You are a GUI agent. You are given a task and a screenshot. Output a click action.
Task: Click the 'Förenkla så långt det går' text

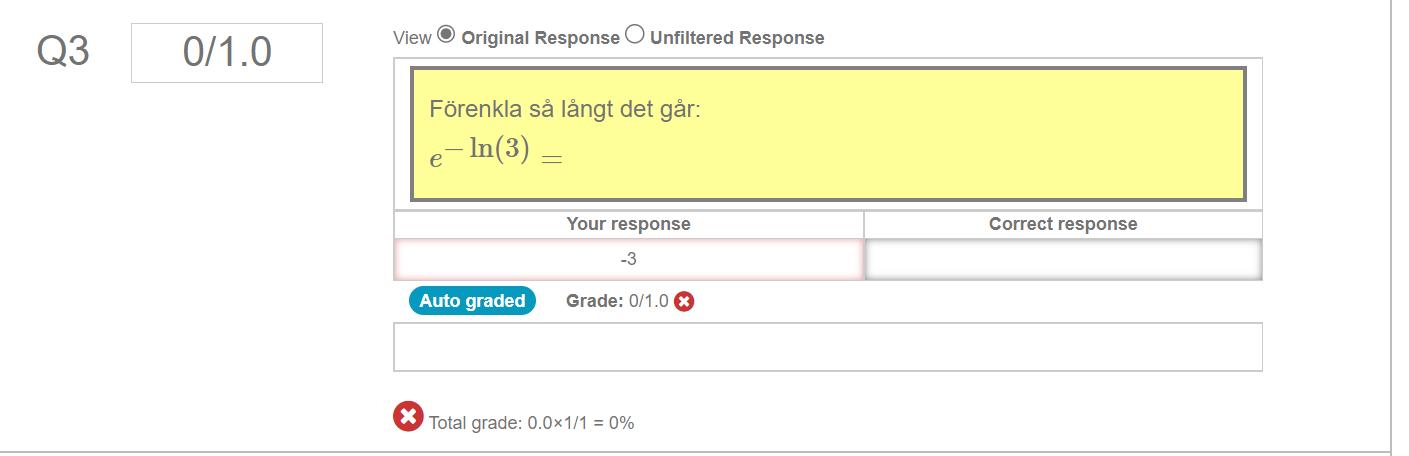click(x=565, y=109)
